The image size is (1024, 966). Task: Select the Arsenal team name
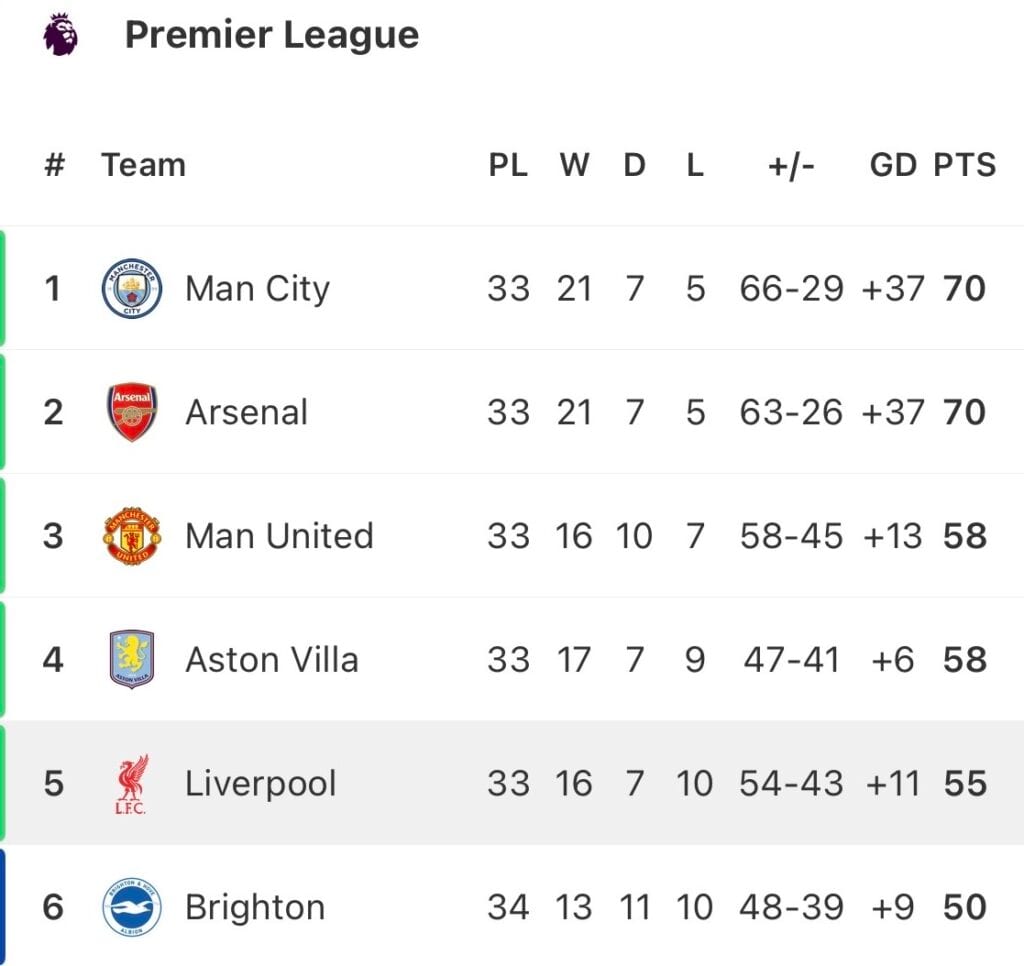(246, 413)
